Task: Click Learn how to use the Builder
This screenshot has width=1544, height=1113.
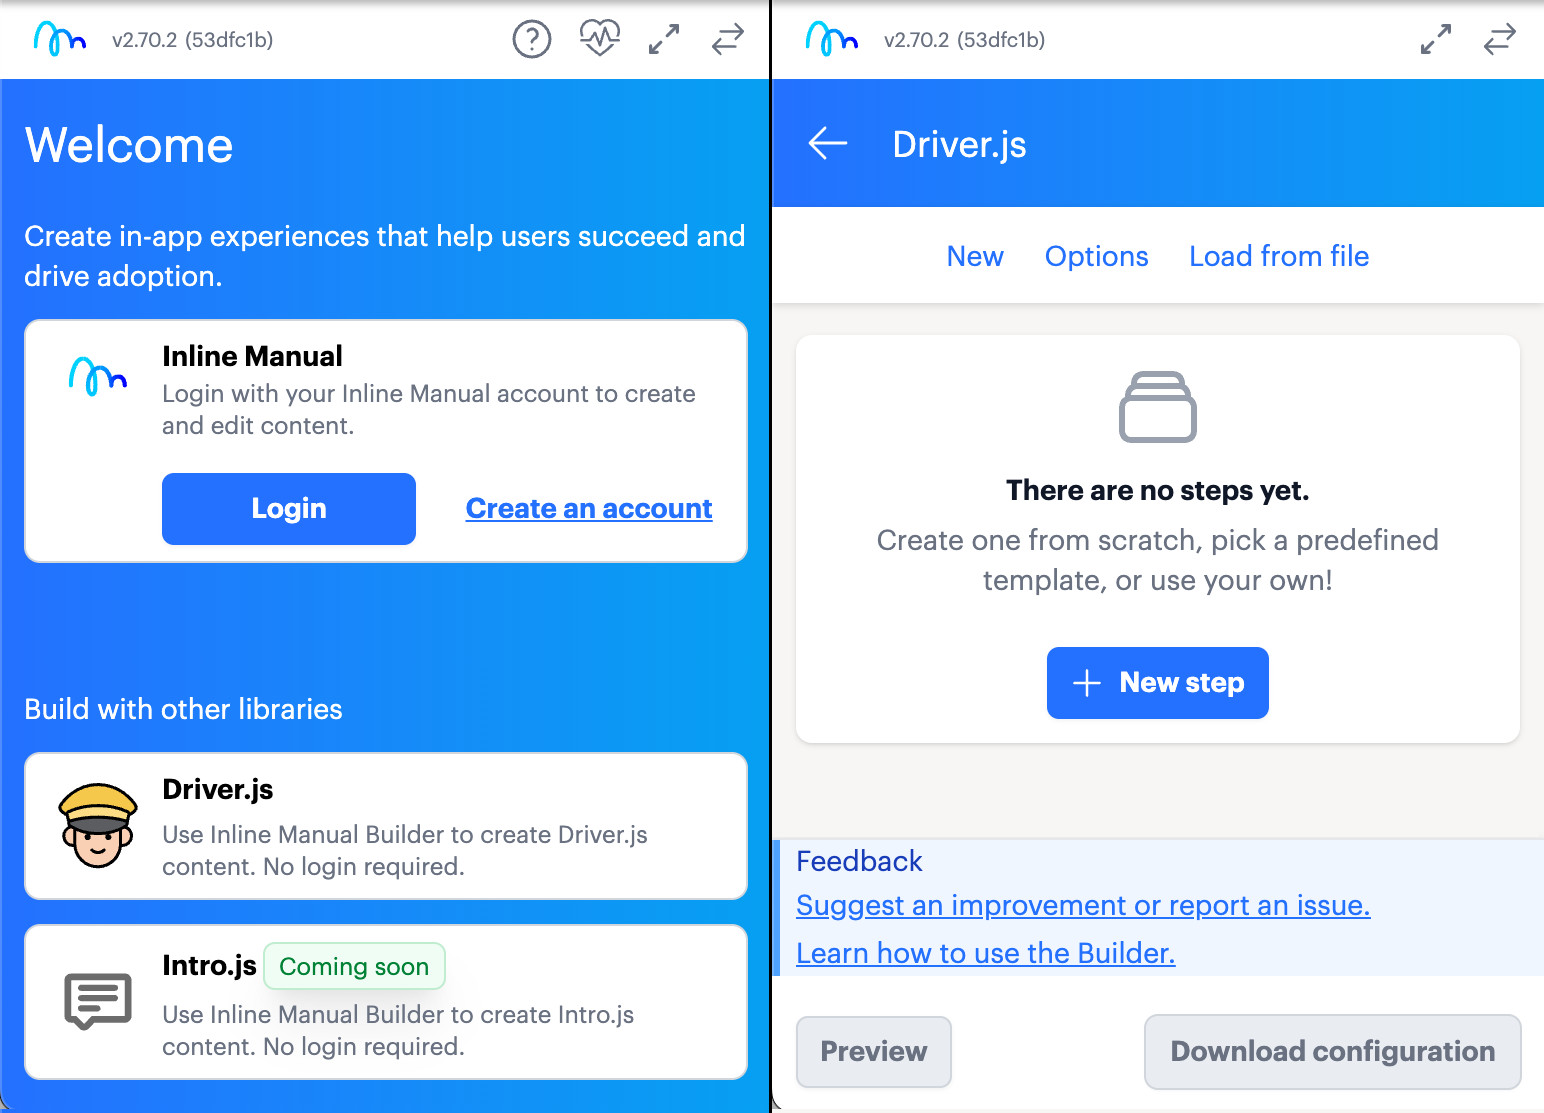Action: pos(985,953)
